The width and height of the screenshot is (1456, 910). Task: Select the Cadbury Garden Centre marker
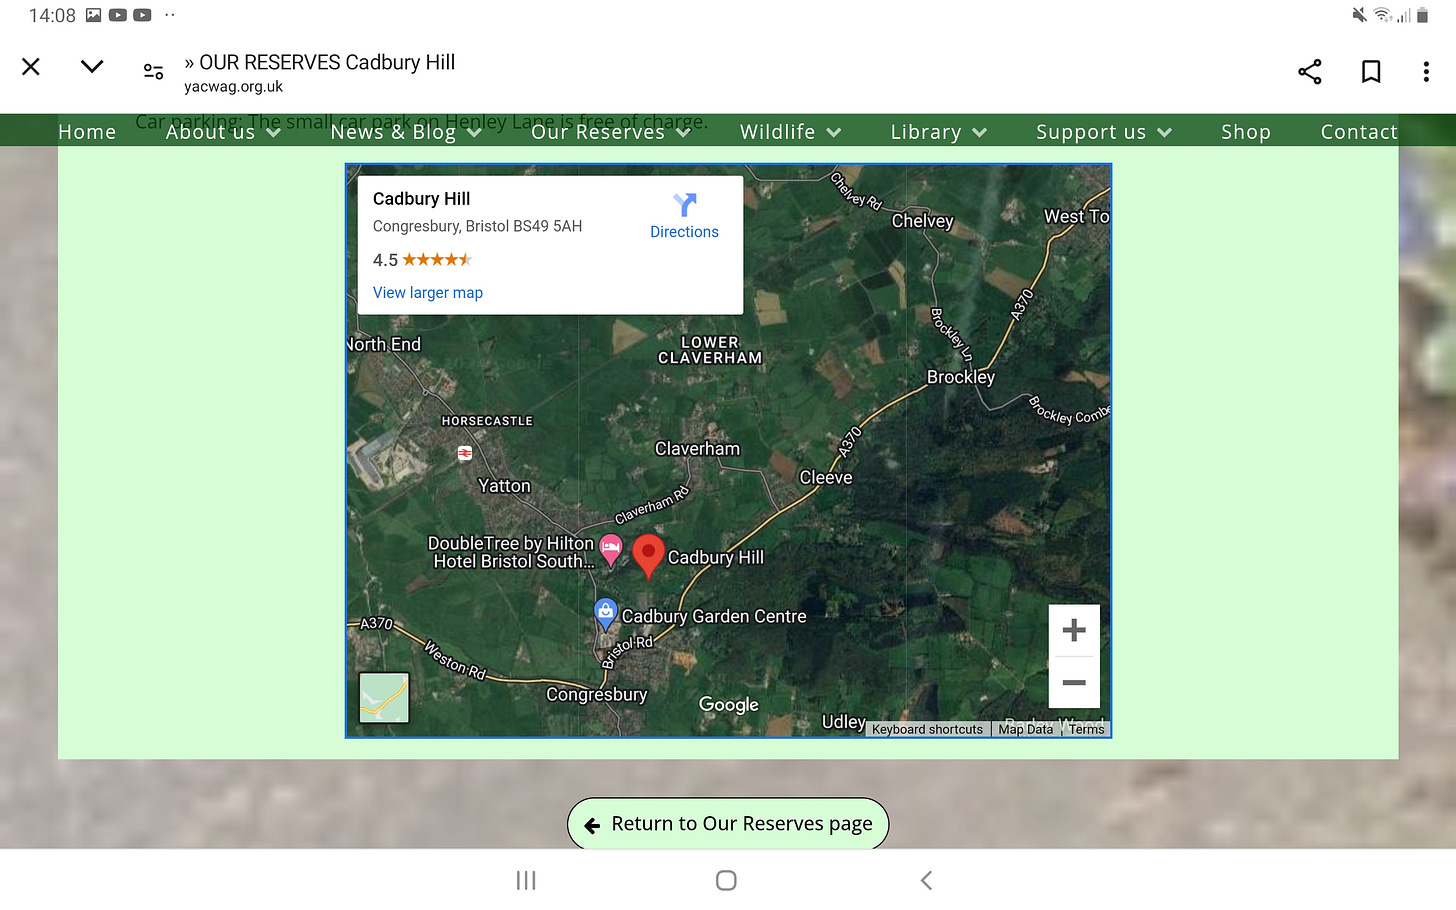pyautogui.click(x=605, y=613)
